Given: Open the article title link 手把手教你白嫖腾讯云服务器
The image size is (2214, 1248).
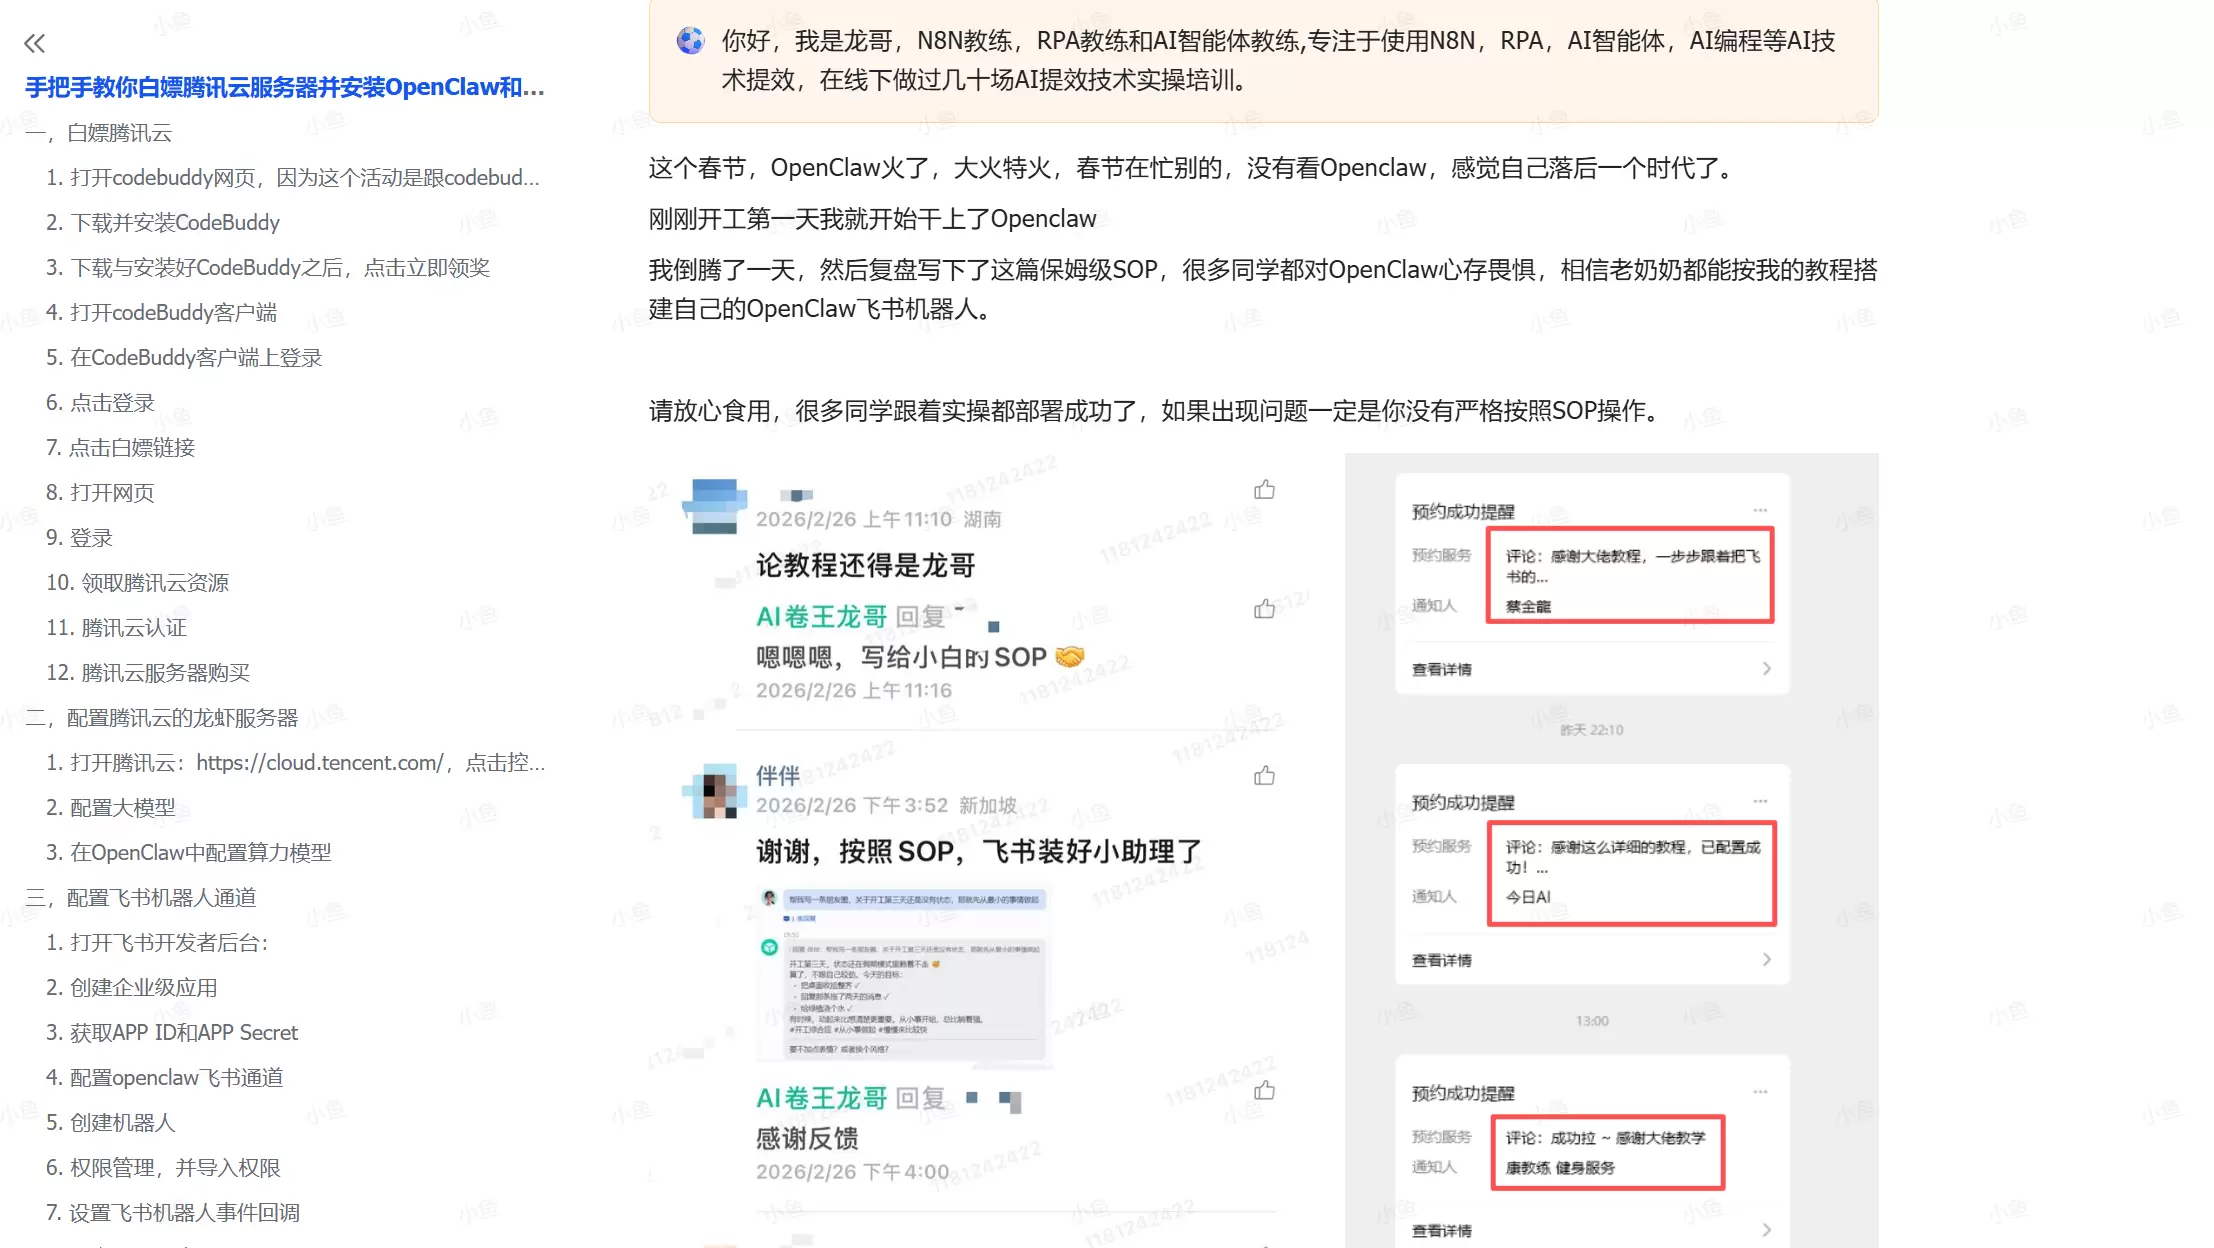Looking at the screenshot, I should pyautogui.click(x=284, y=88).
